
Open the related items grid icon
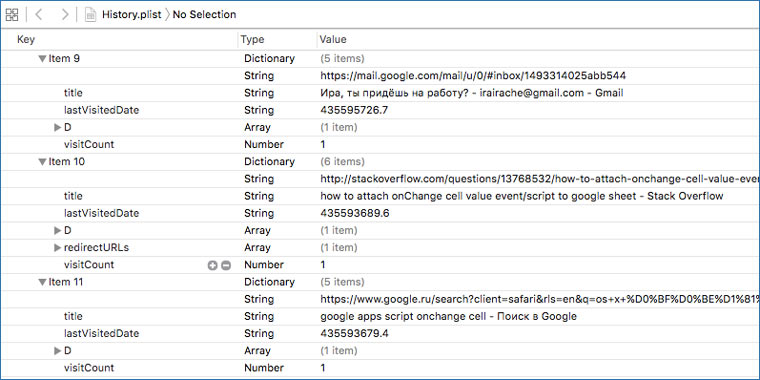(12, 15)
